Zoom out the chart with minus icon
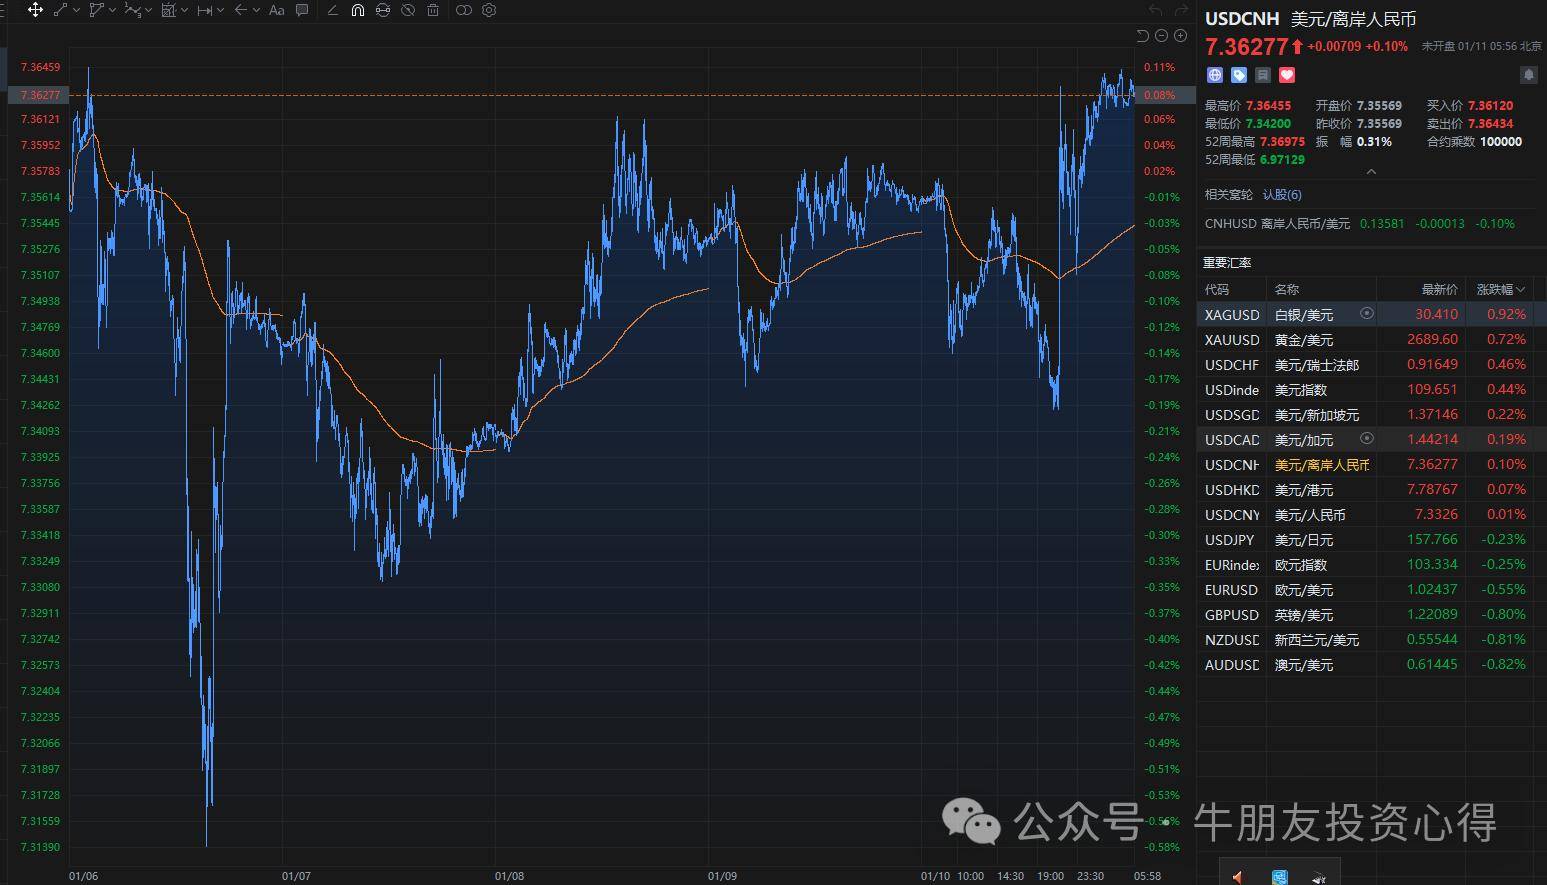The image size is (1547, 885). point(1162,36)
